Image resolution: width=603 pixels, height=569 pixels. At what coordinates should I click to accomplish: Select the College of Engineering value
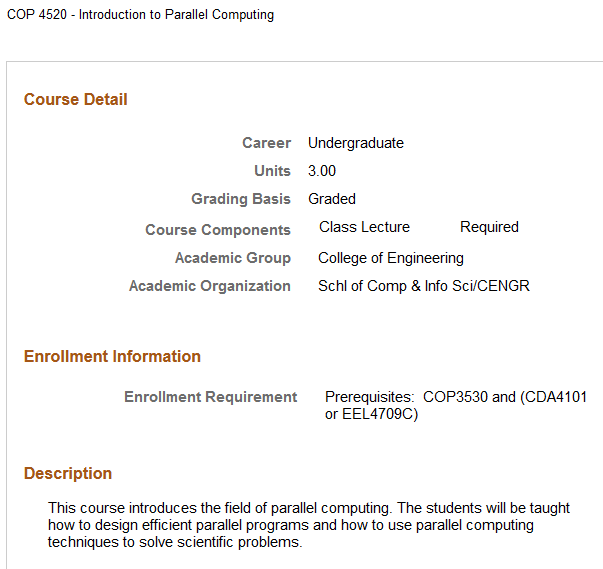coord(391,258)
